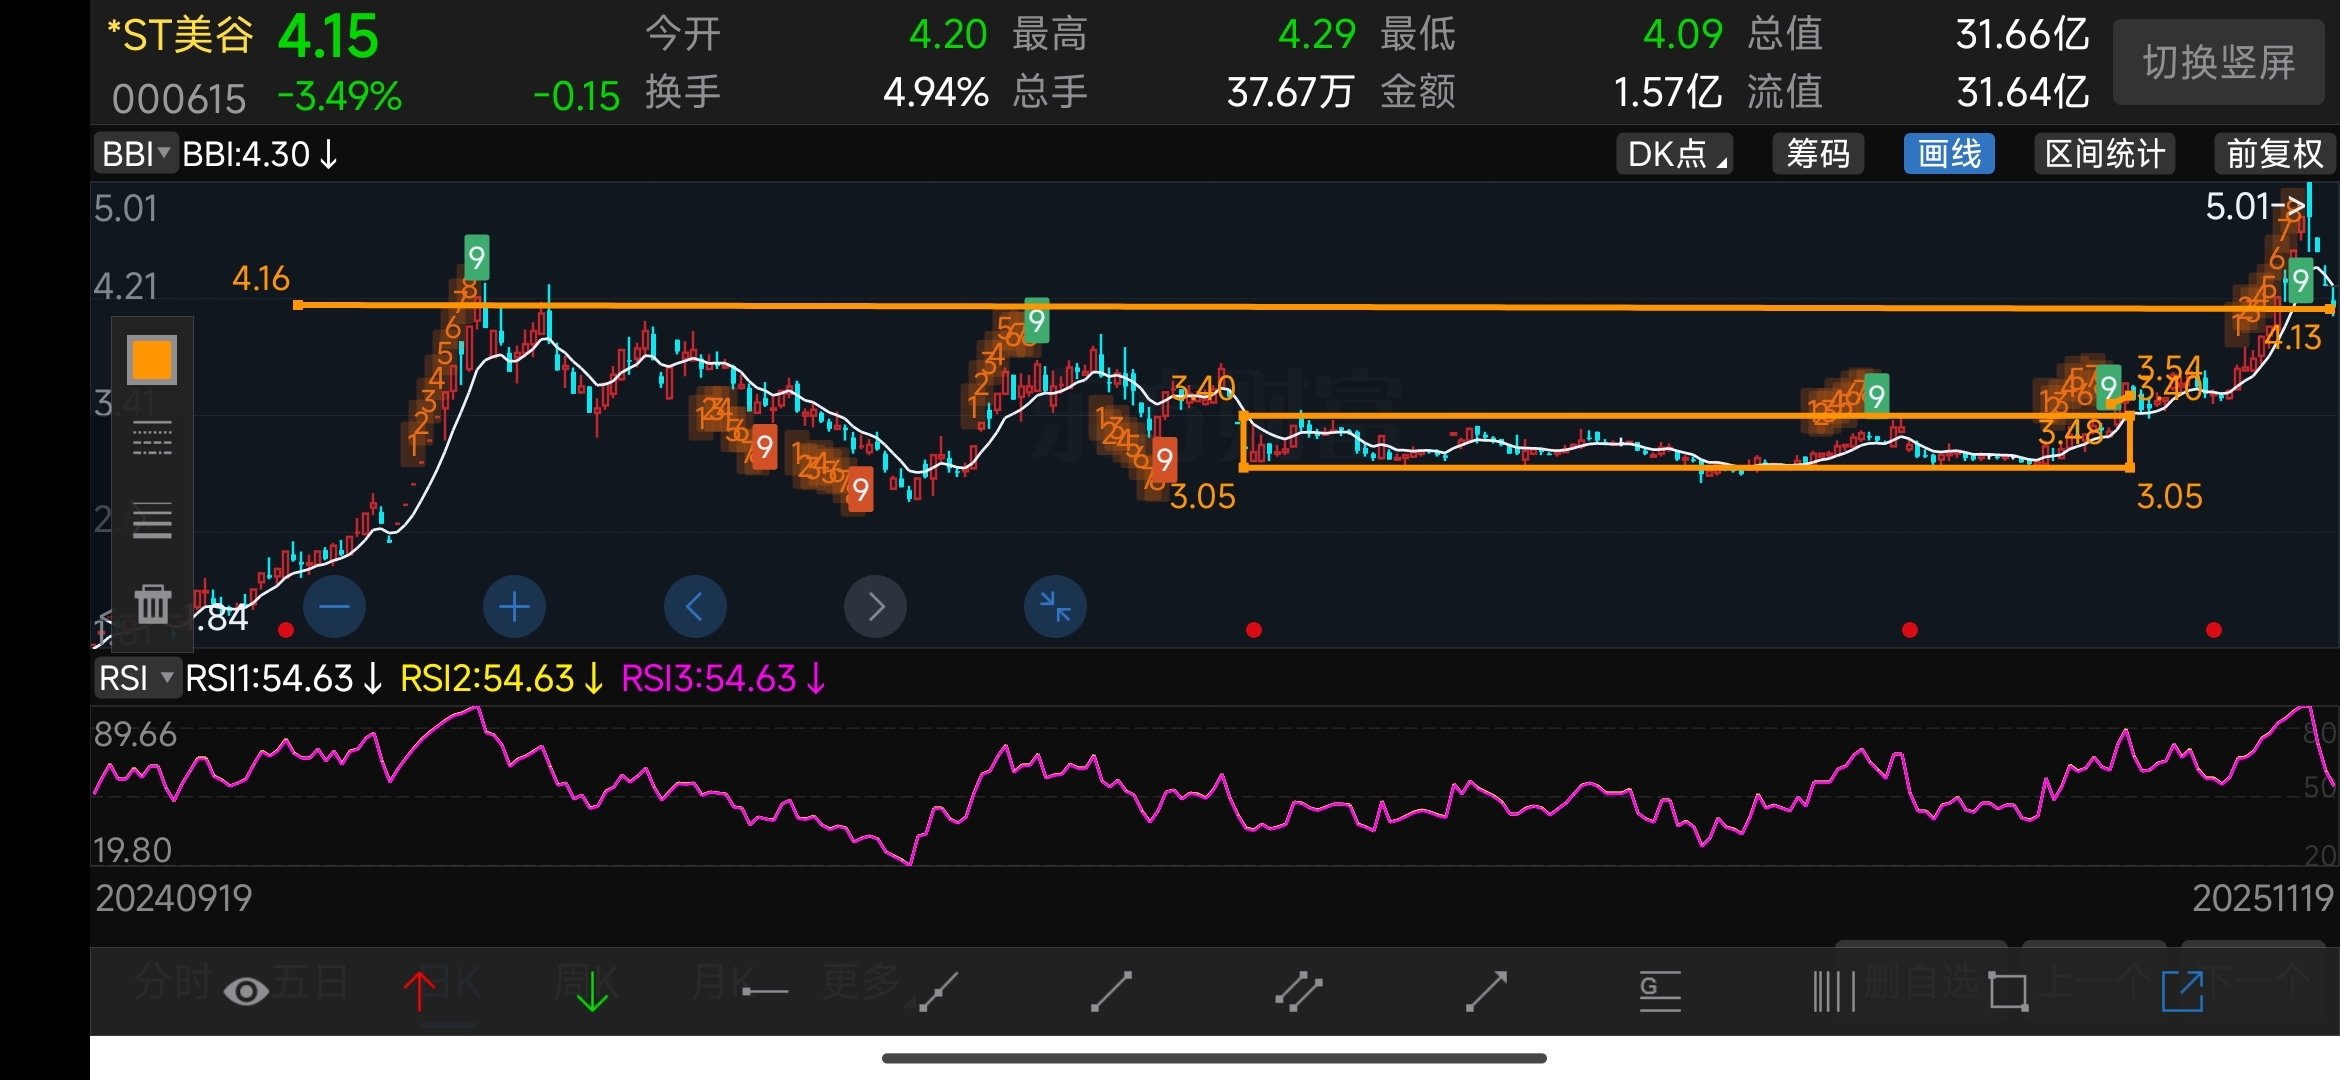Click the 切换竖屏 button
The image size is (2340, 1080).
tap(2218, 62)
